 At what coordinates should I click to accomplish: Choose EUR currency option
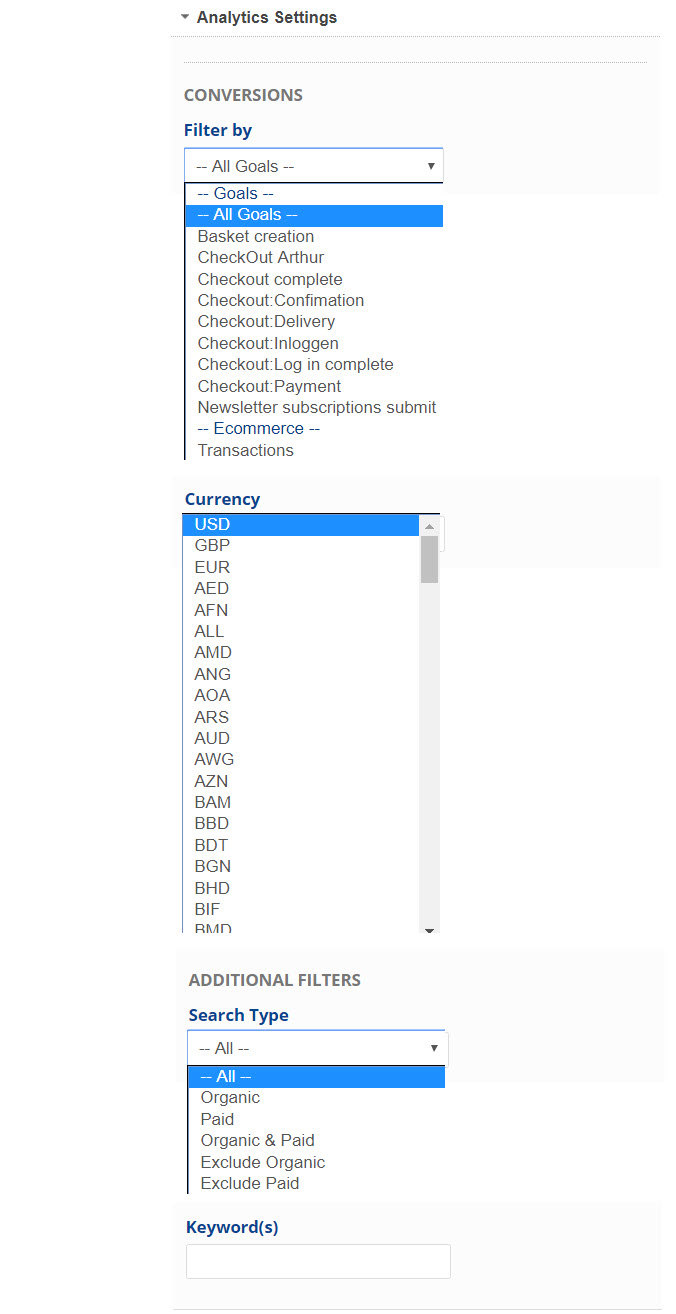point(212,567)
